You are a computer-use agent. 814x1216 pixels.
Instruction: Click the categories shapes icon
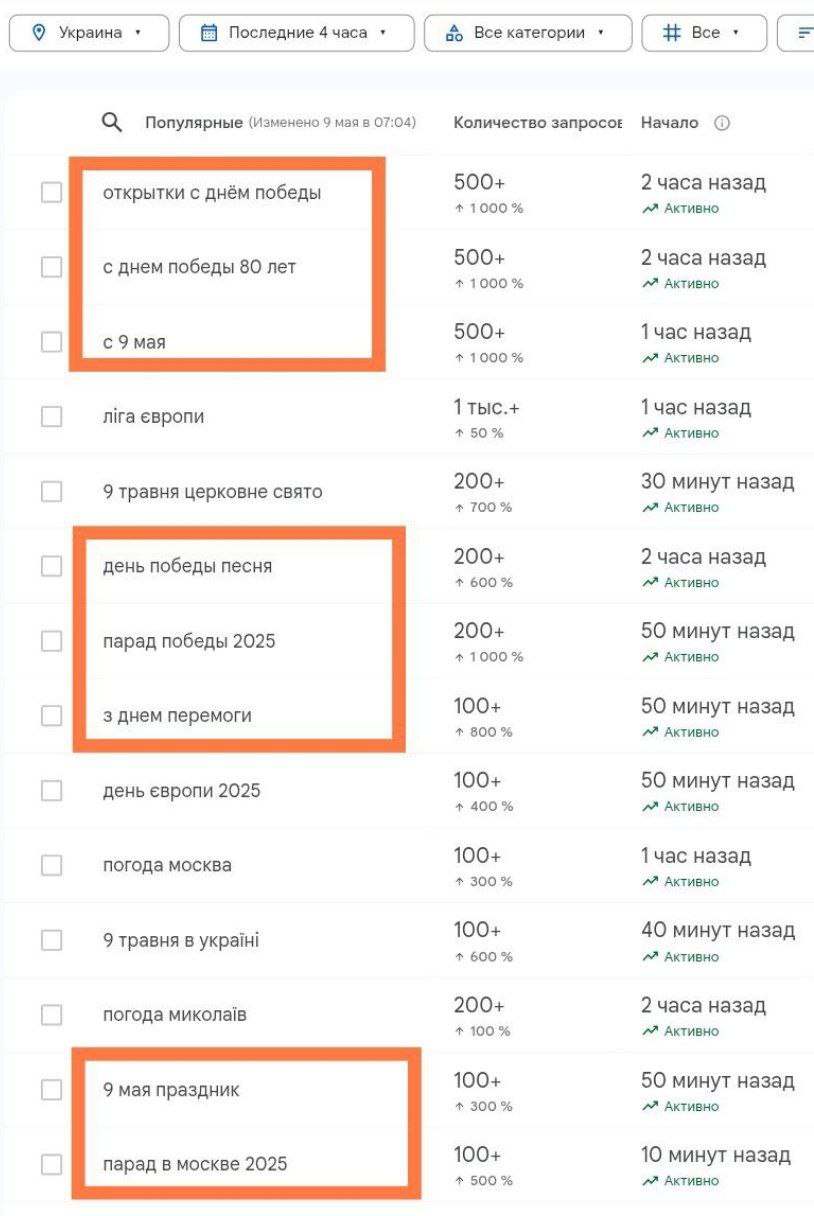click(454, 32)
